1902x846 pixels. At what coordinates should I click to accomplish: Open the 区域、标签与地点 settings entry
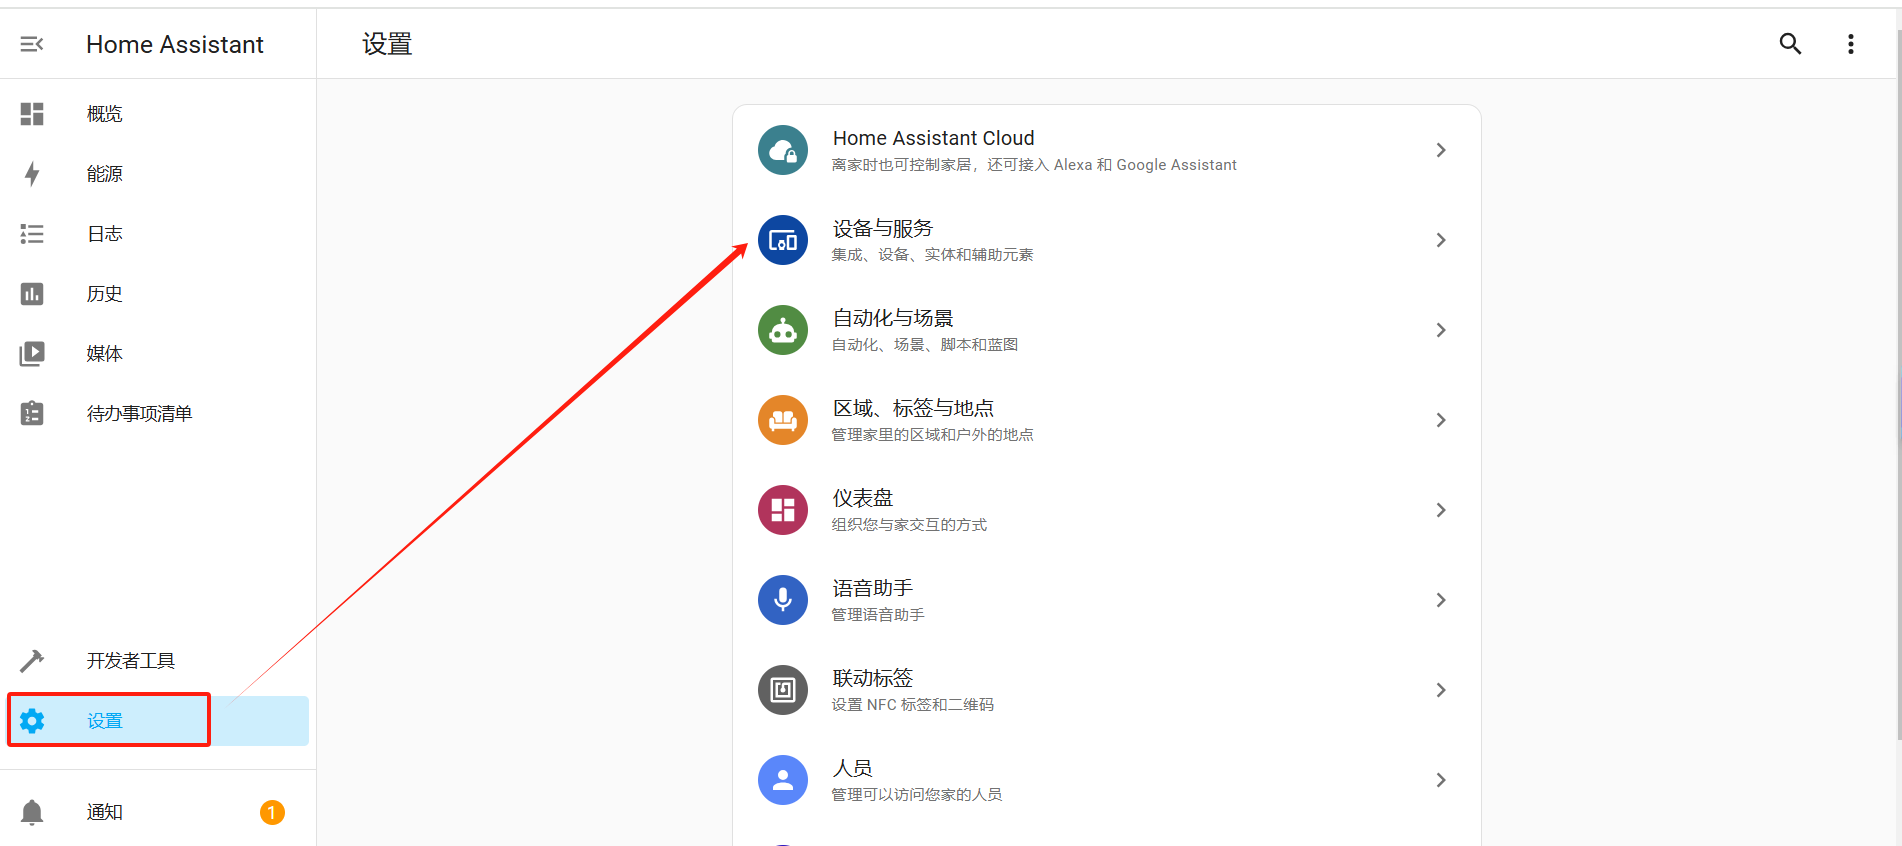[x=1107, y=420]
